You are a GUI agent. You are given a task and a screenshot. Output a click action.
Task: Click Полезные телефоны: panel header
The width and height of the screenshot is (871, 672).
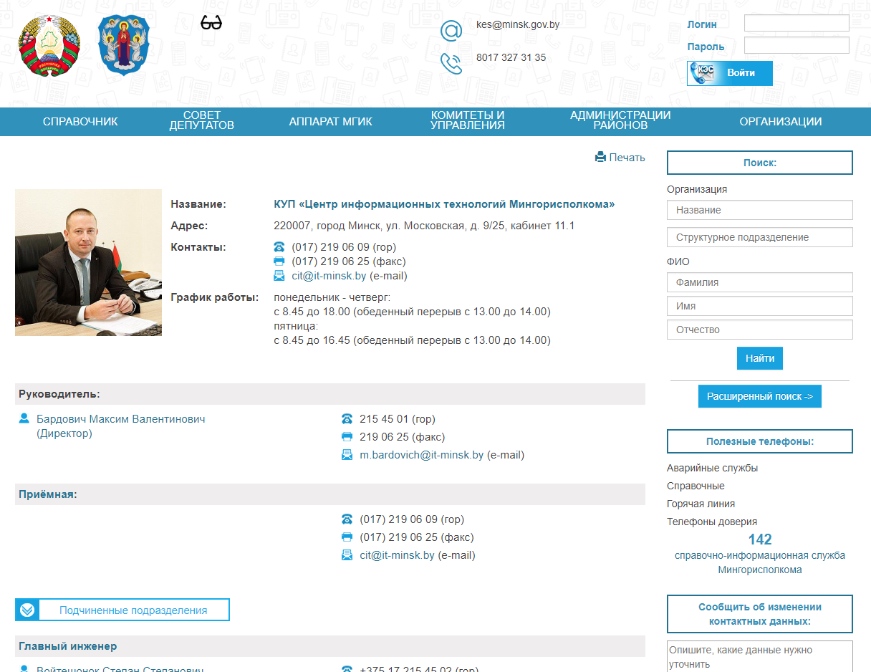click(x=760, y=442)
